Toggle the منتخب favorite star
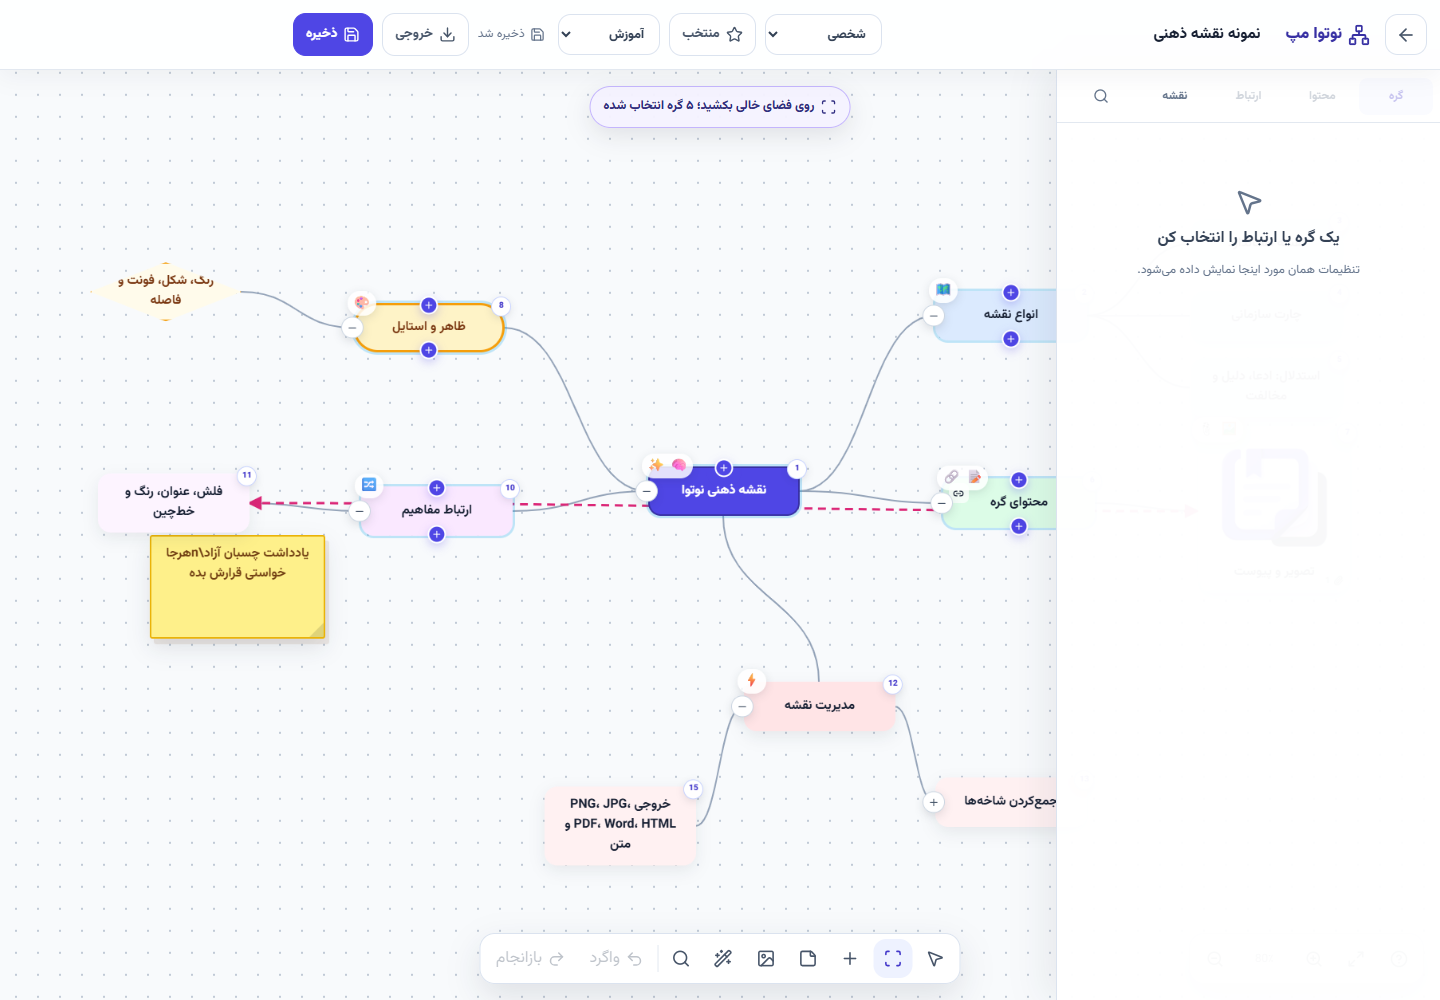 pyautogui.click(x=712, y=34)
